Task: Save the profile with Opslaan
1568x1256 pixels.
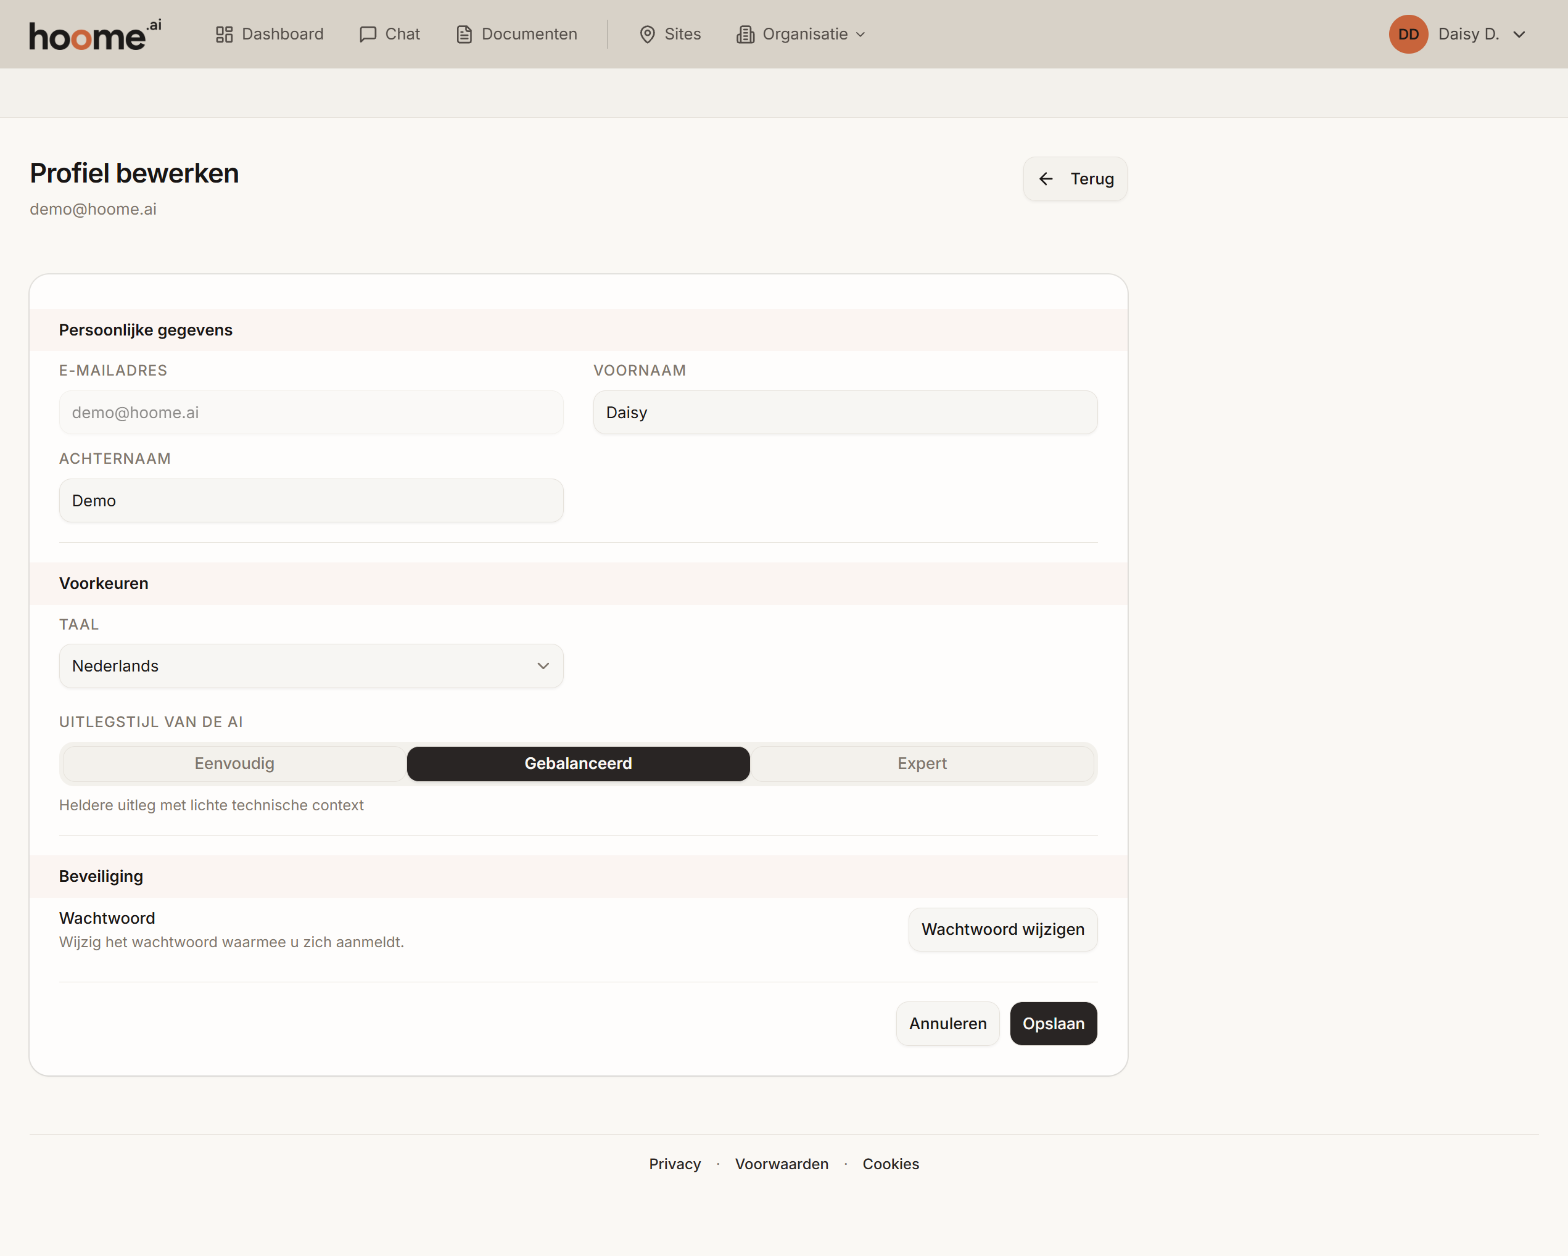Action: tap(1053, 1024)
